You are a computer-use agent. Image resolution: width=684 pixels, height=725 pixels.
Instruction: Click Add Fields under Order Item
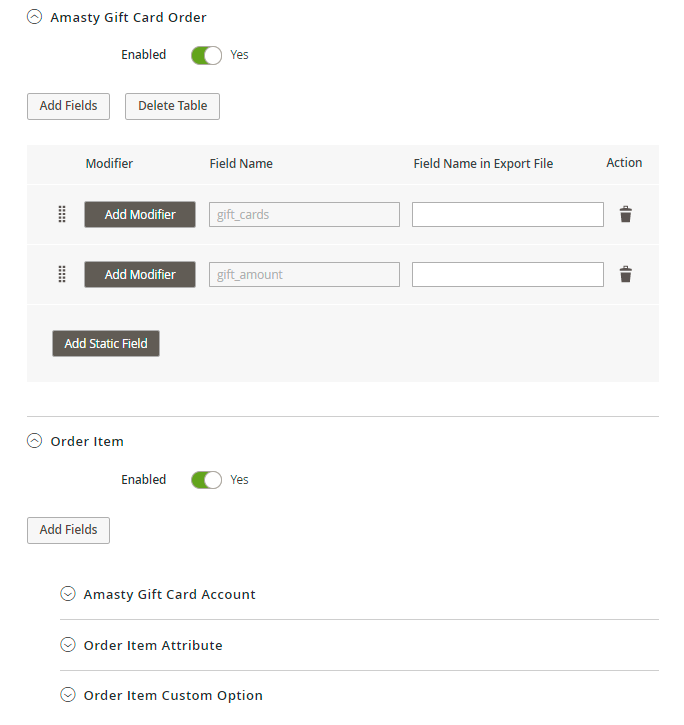point(68,530)
